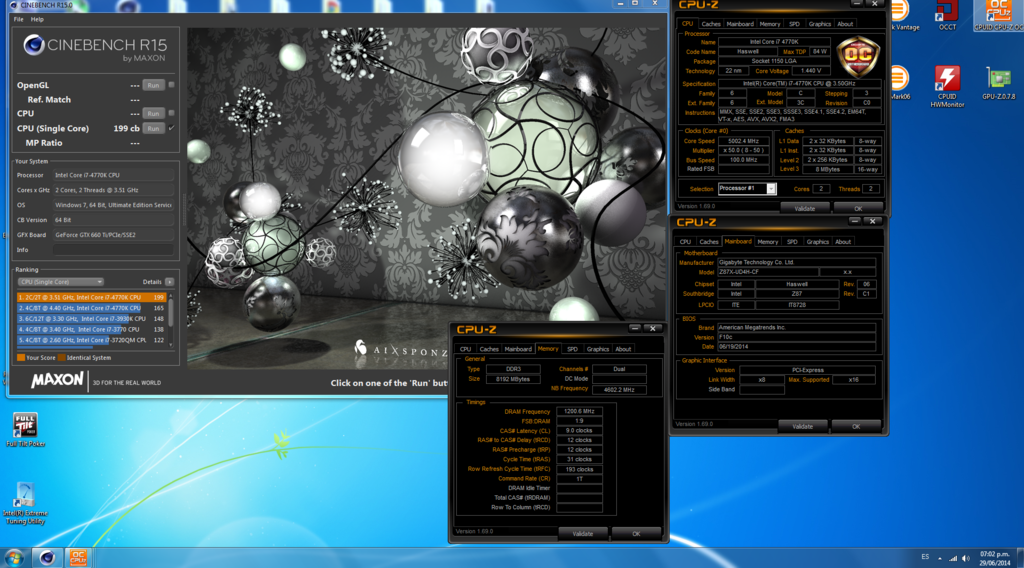Click the Ranking Details arrow button
The image size is (1024, 568).
tap(169, 282)
